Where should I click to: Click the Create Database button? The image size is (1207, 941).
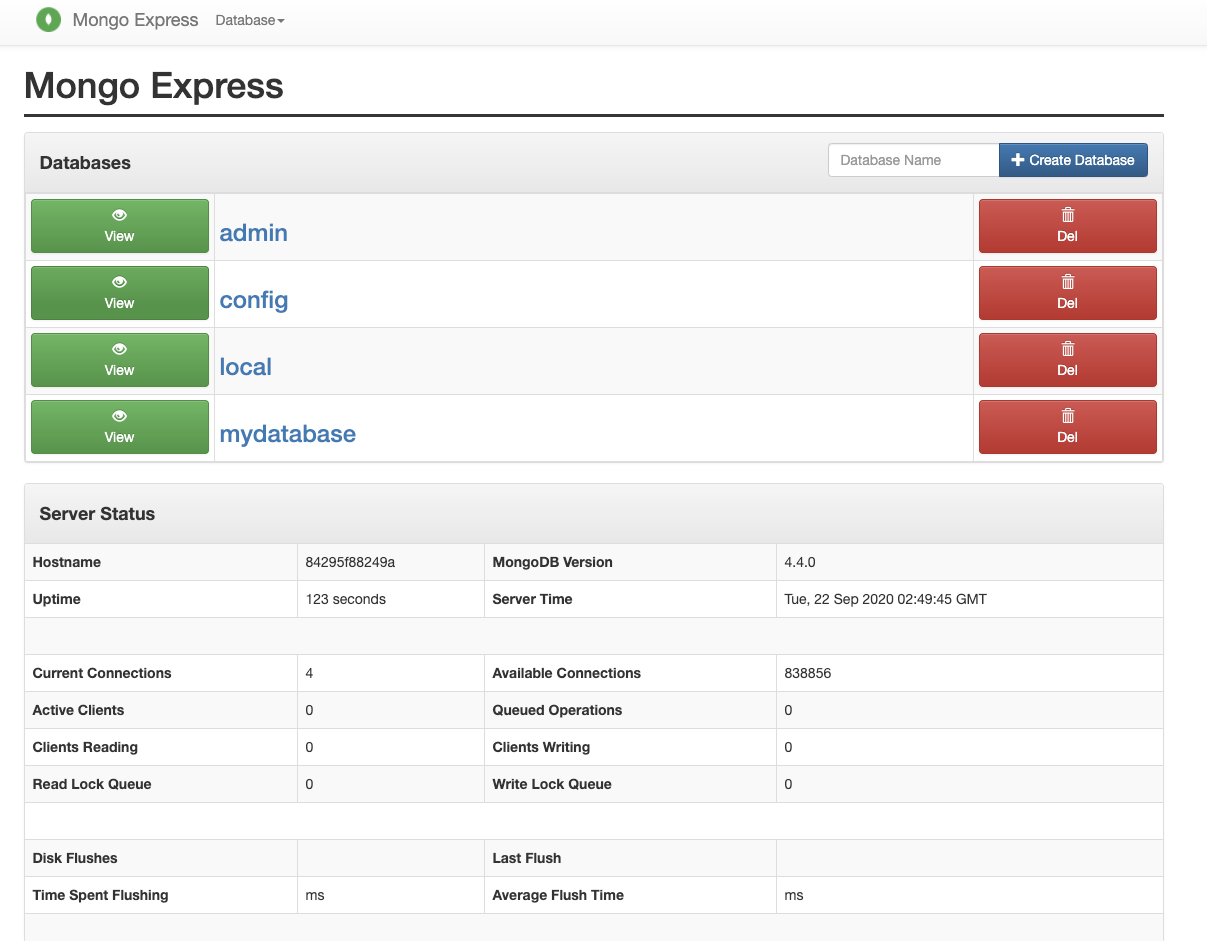tap(1073, 160)
